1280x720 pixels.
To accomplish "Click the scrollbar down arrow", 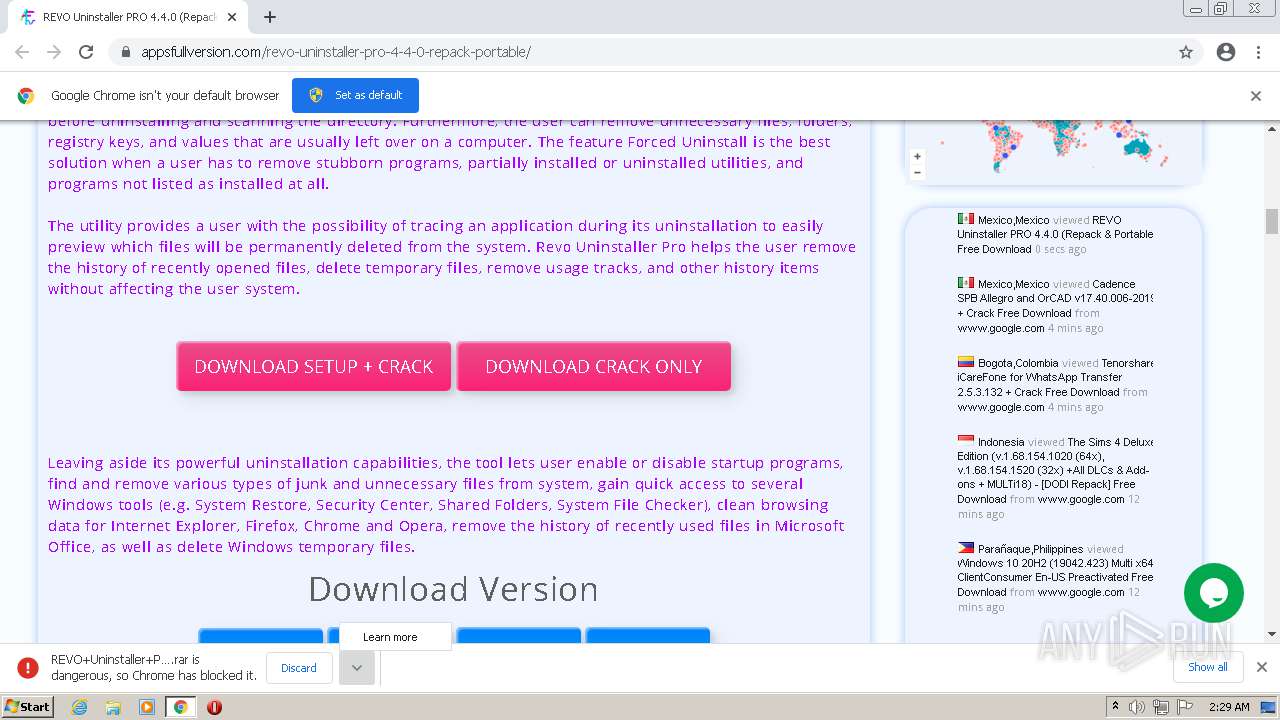I will (1272, 634).
